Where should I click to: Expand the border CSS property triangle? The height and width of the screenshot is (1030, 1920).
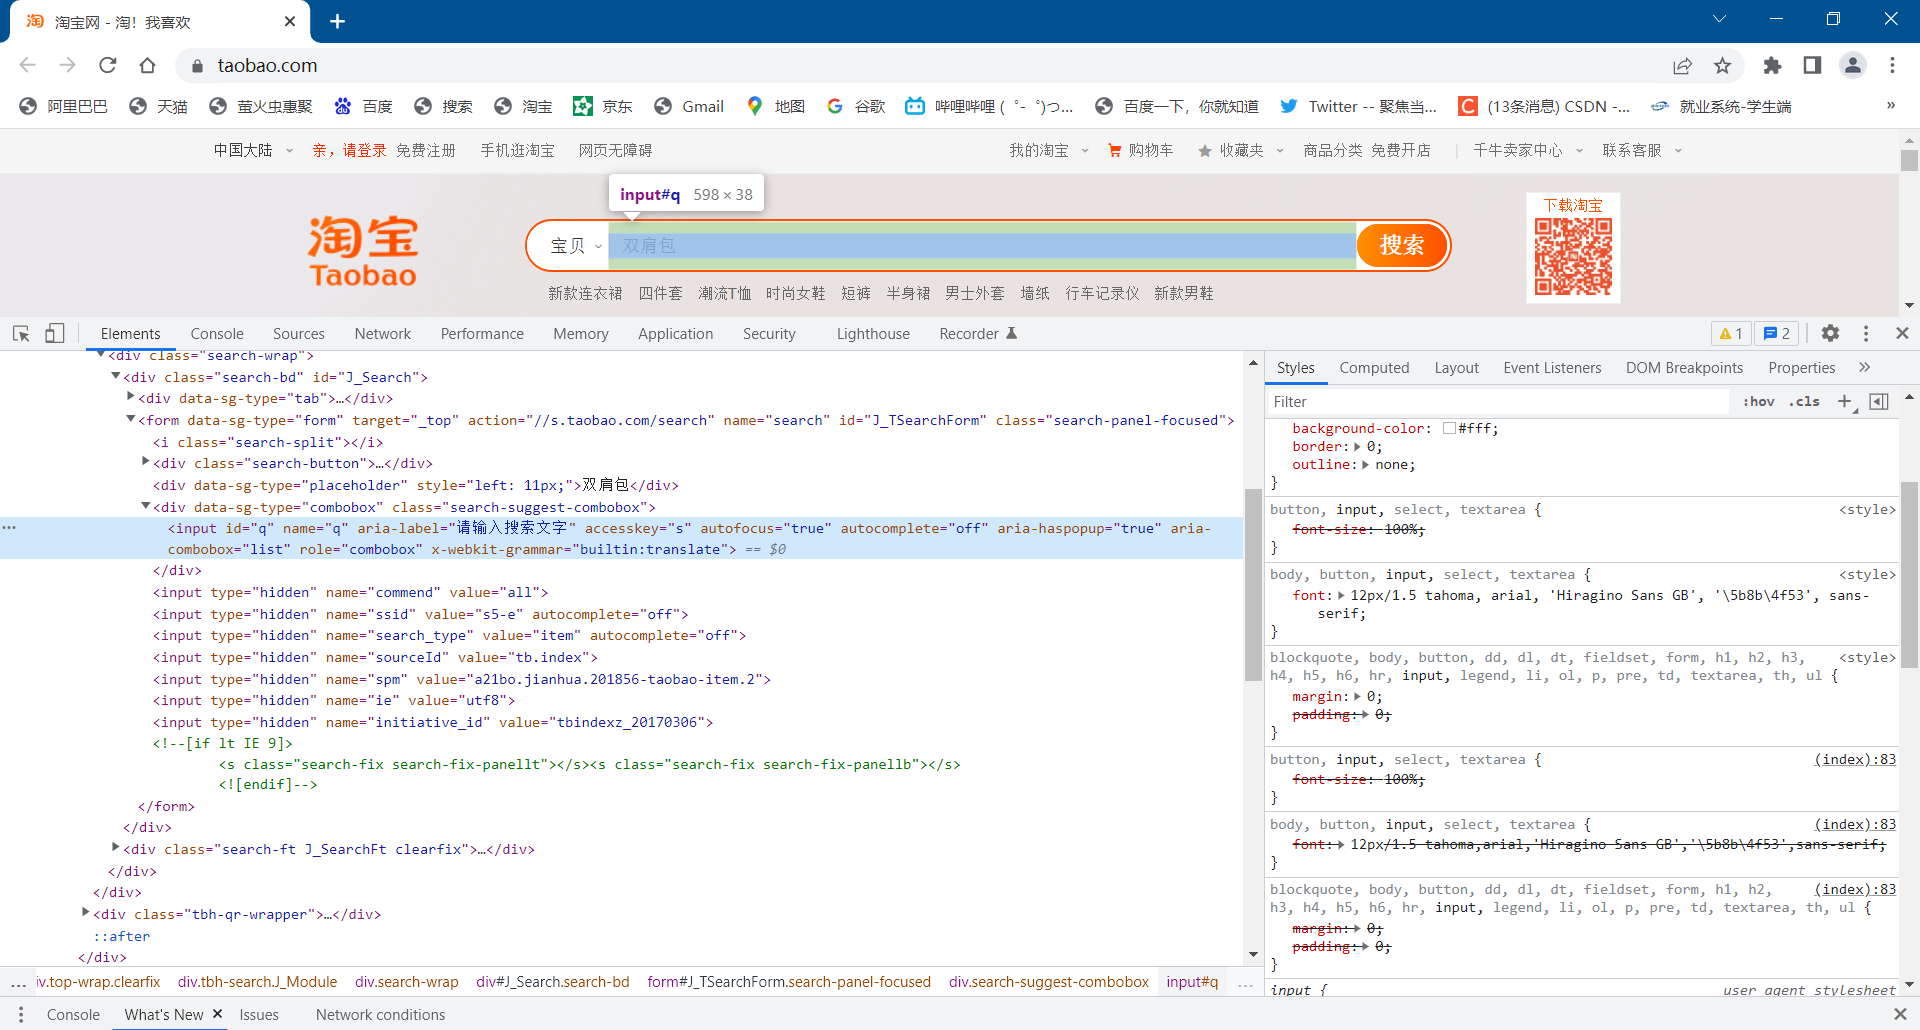[1358, 447]
